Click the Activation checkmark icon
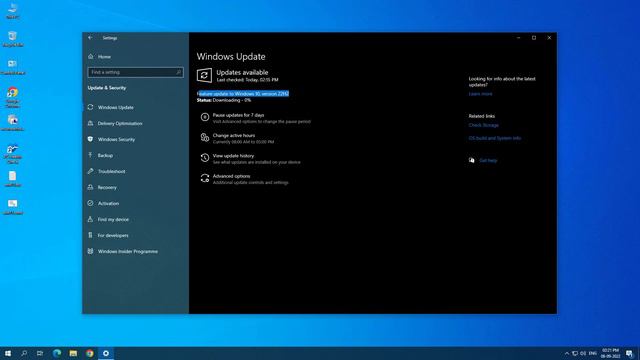Image resolution: width=640 pixels, height=360 pixels. [90, 203]
